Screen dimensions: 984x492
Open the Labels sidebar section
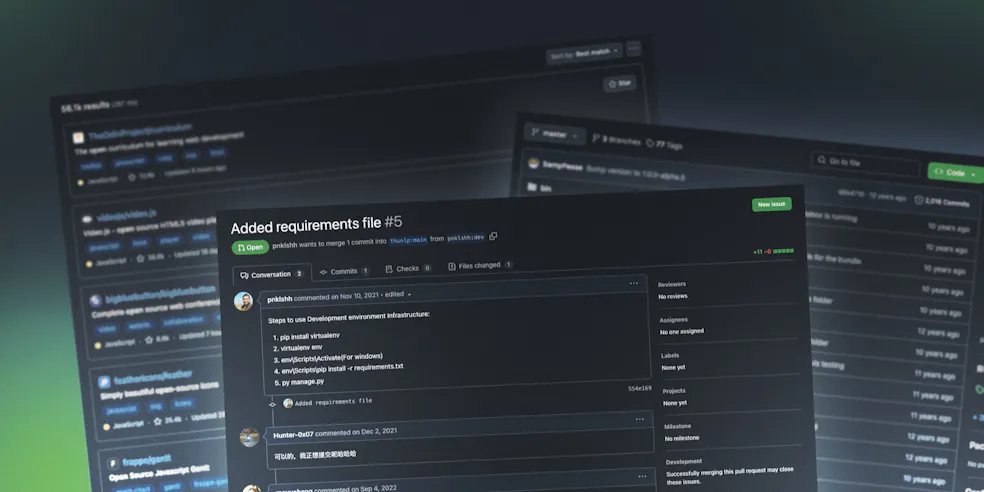click(x=670, y=355)
